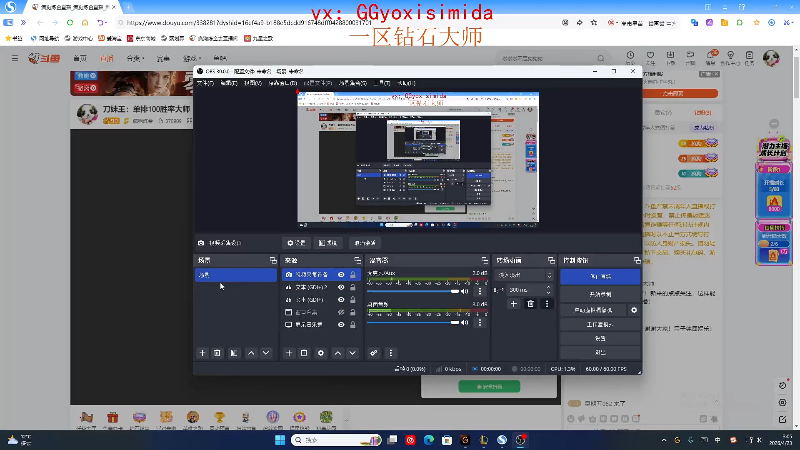Viewport: 800px width, 450px height.
Task: Open the OBS Help menu
Action: [x=406, y=83]
